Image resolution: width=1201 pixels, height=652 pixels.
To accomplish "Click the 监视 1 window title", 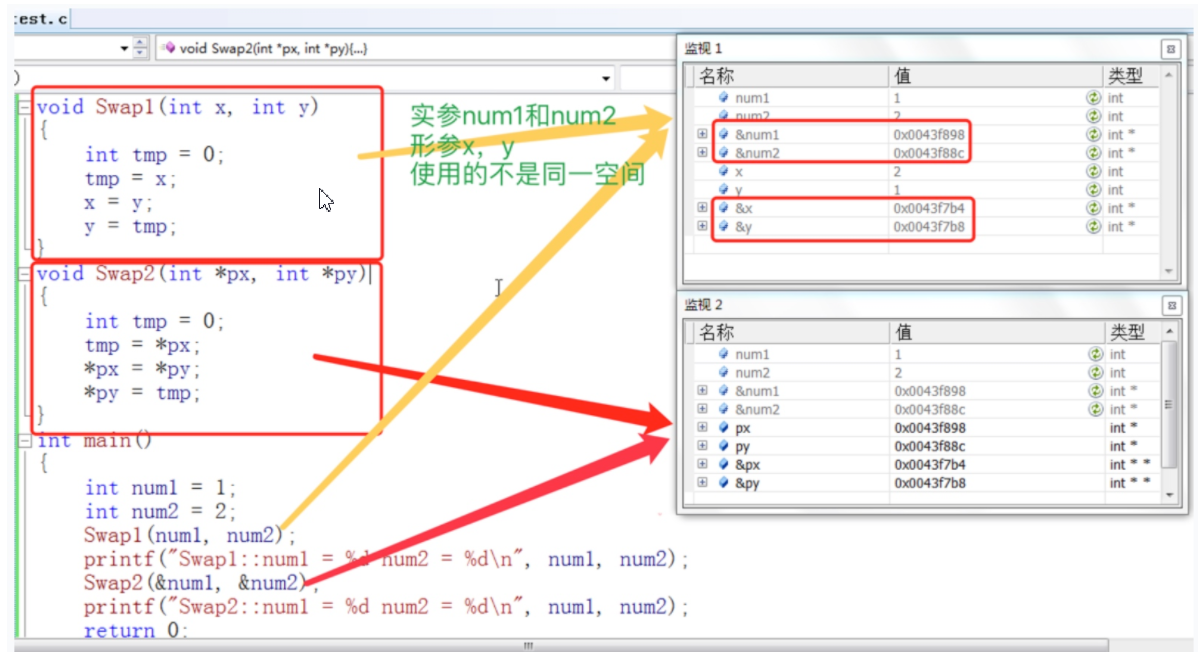I will pos(703,49).
